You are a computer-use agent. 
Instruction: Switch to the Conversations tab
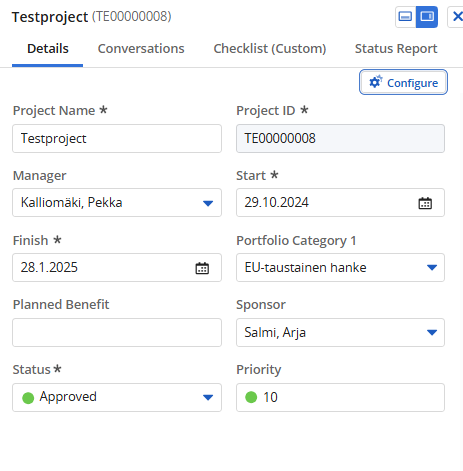141,49
